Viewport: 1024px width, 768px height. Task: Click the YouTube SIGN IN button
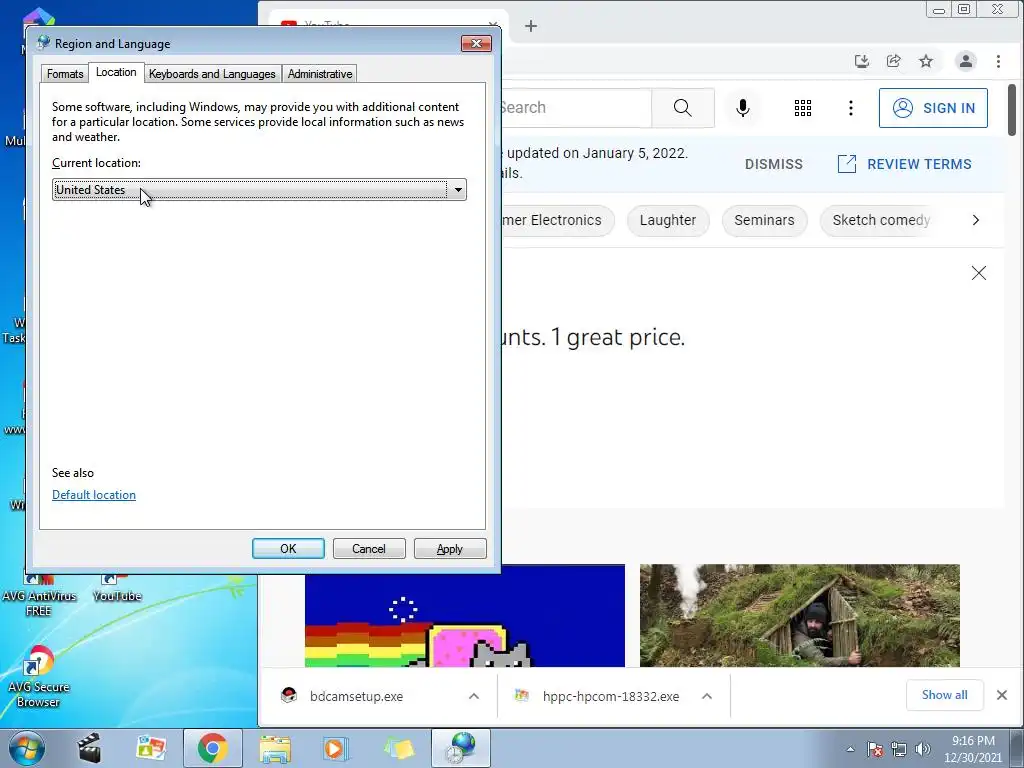(933, 108)
